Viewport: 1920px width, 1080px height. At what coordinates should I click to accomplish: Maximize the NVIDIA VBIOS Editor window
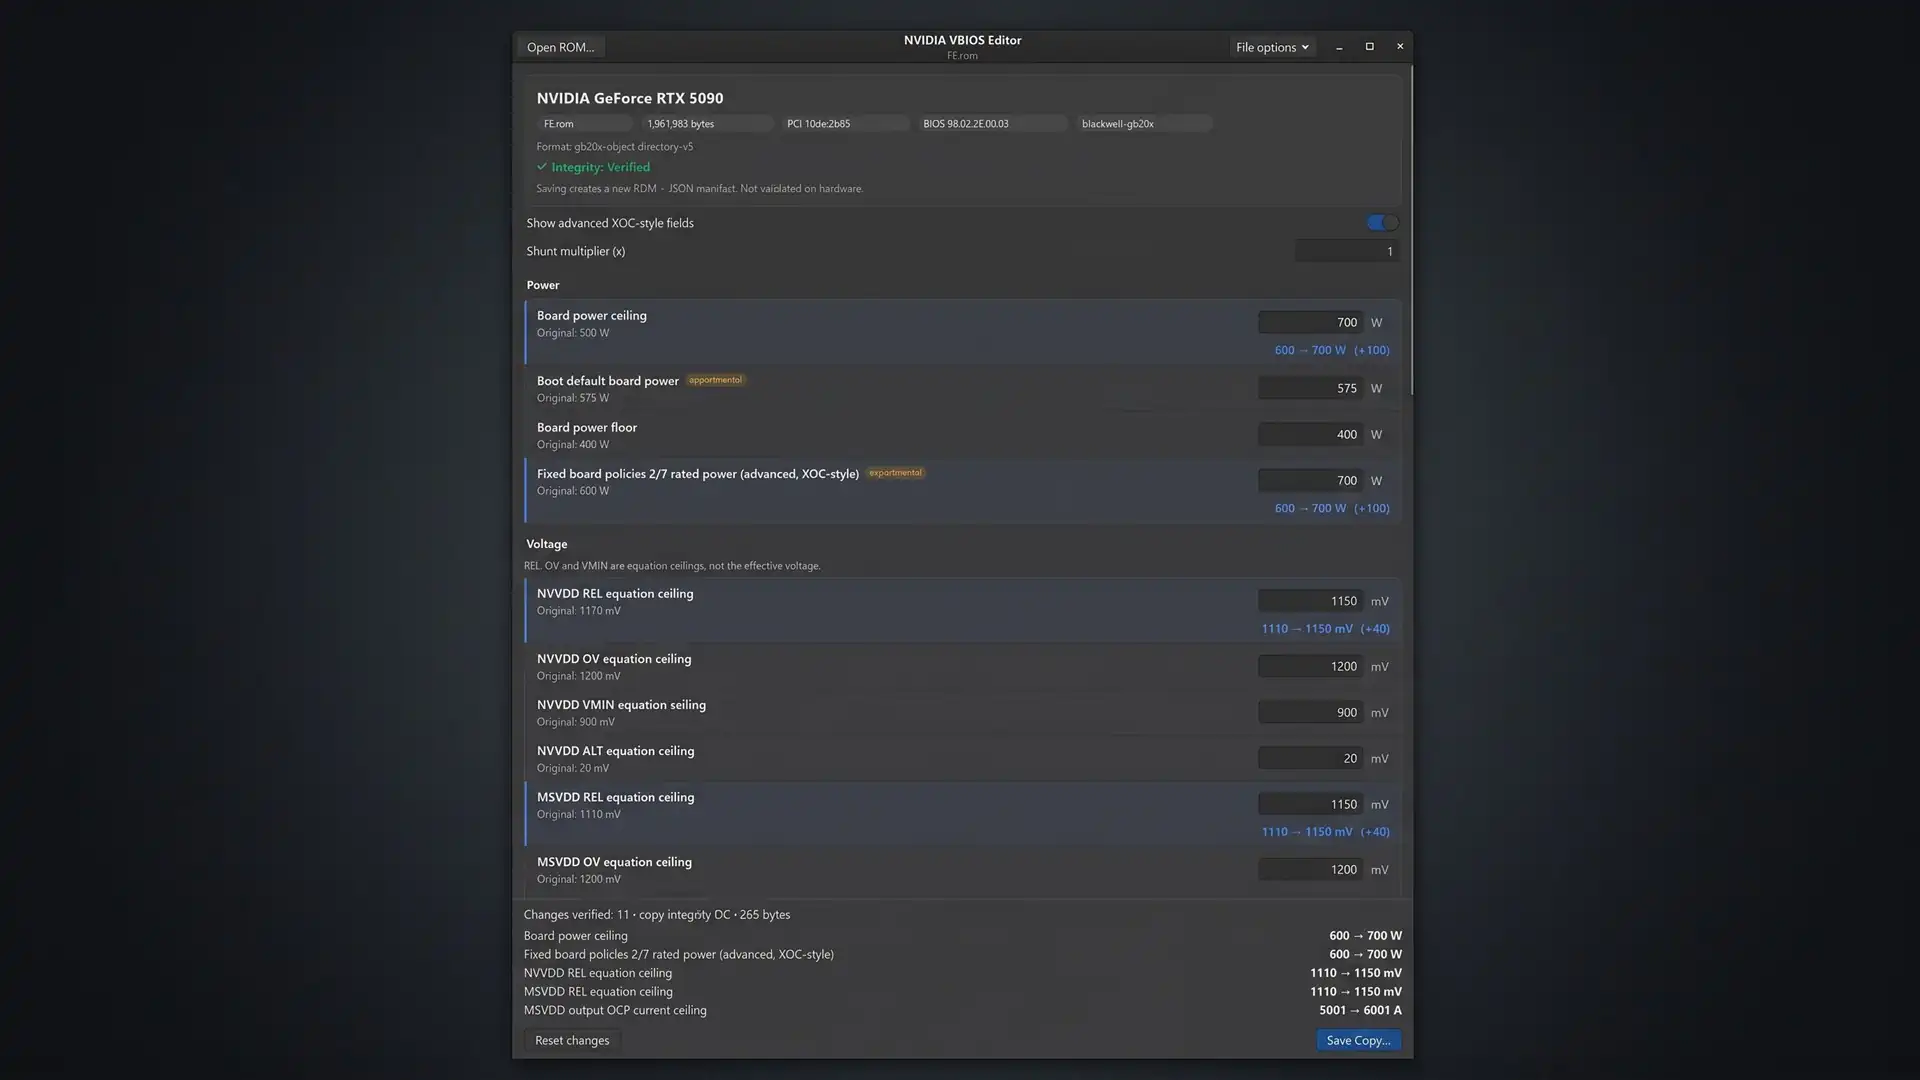pos(1369,47)
